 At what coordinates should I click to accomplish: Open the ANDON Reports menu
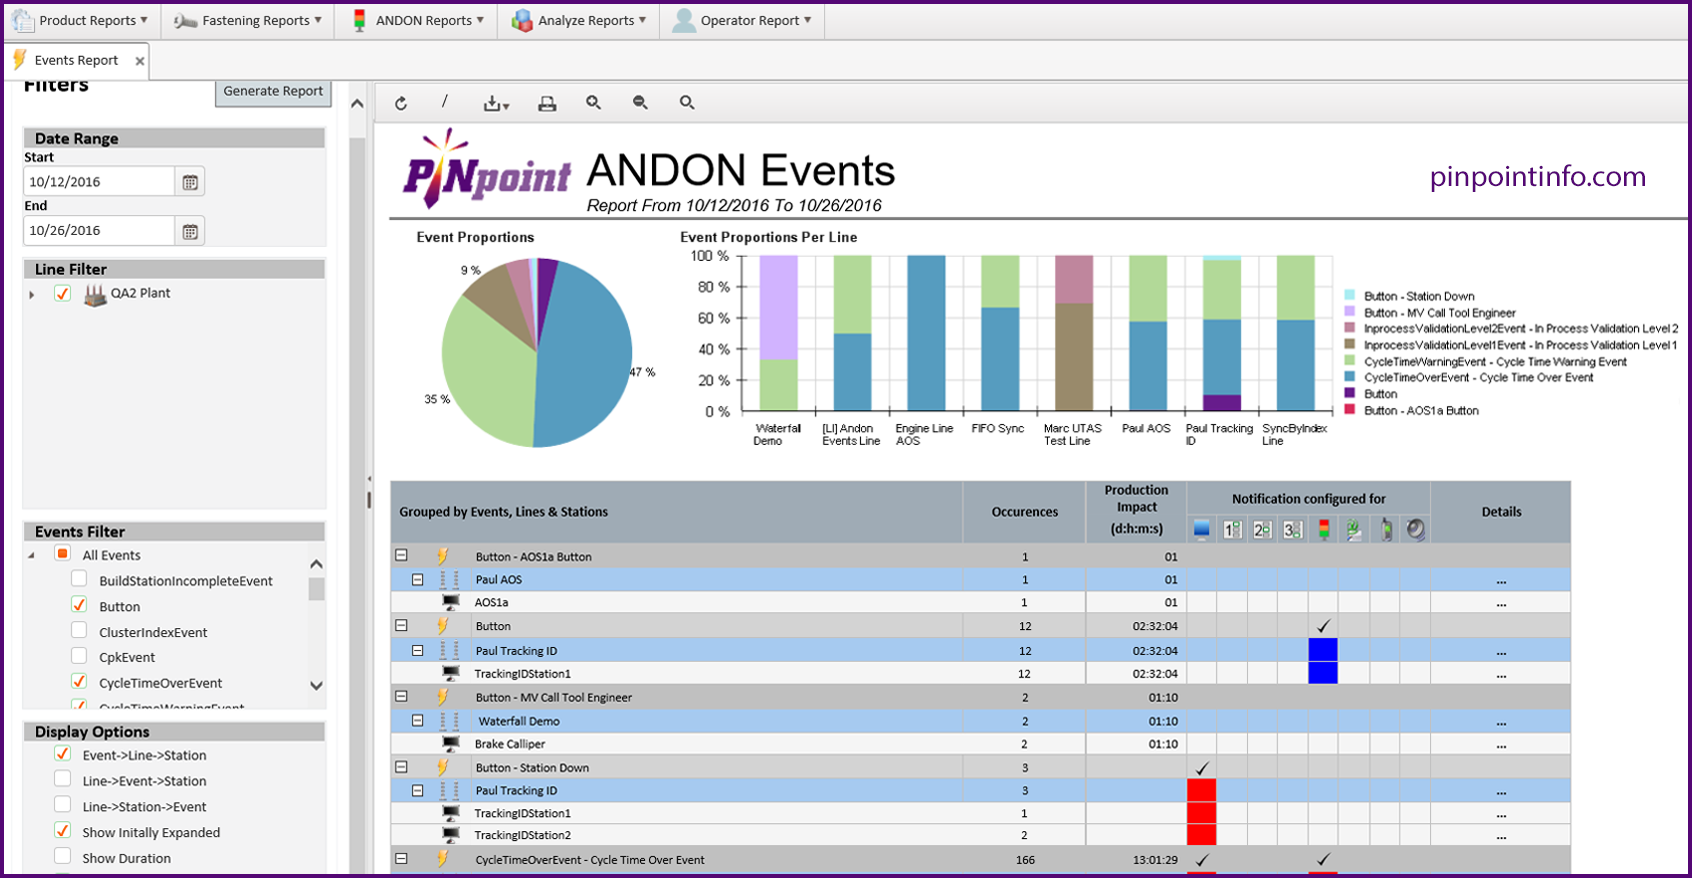point(416,20)
